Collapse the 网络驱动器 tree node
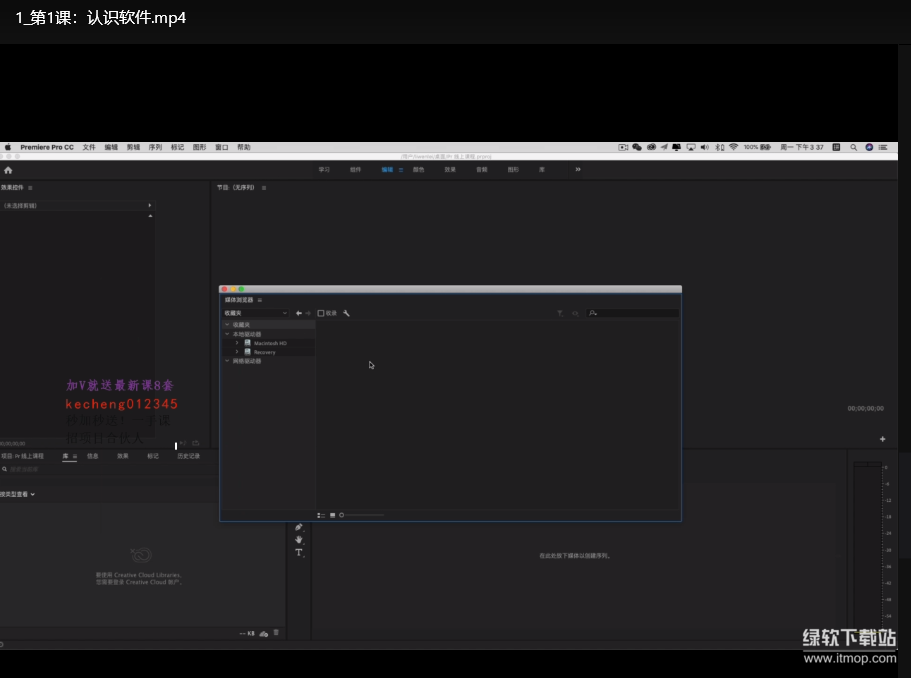This screenshot has height=678, width=911. click(x=227, y=361)
